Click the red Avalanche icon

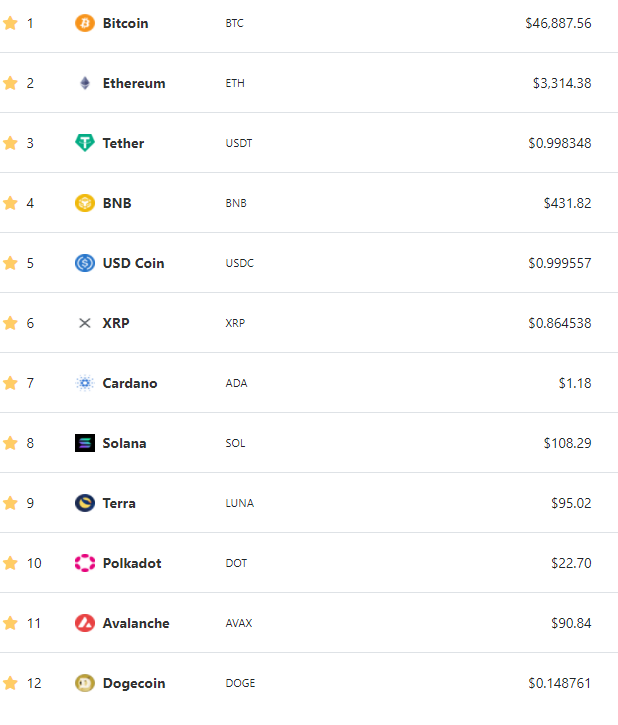[x=85, y=623]
